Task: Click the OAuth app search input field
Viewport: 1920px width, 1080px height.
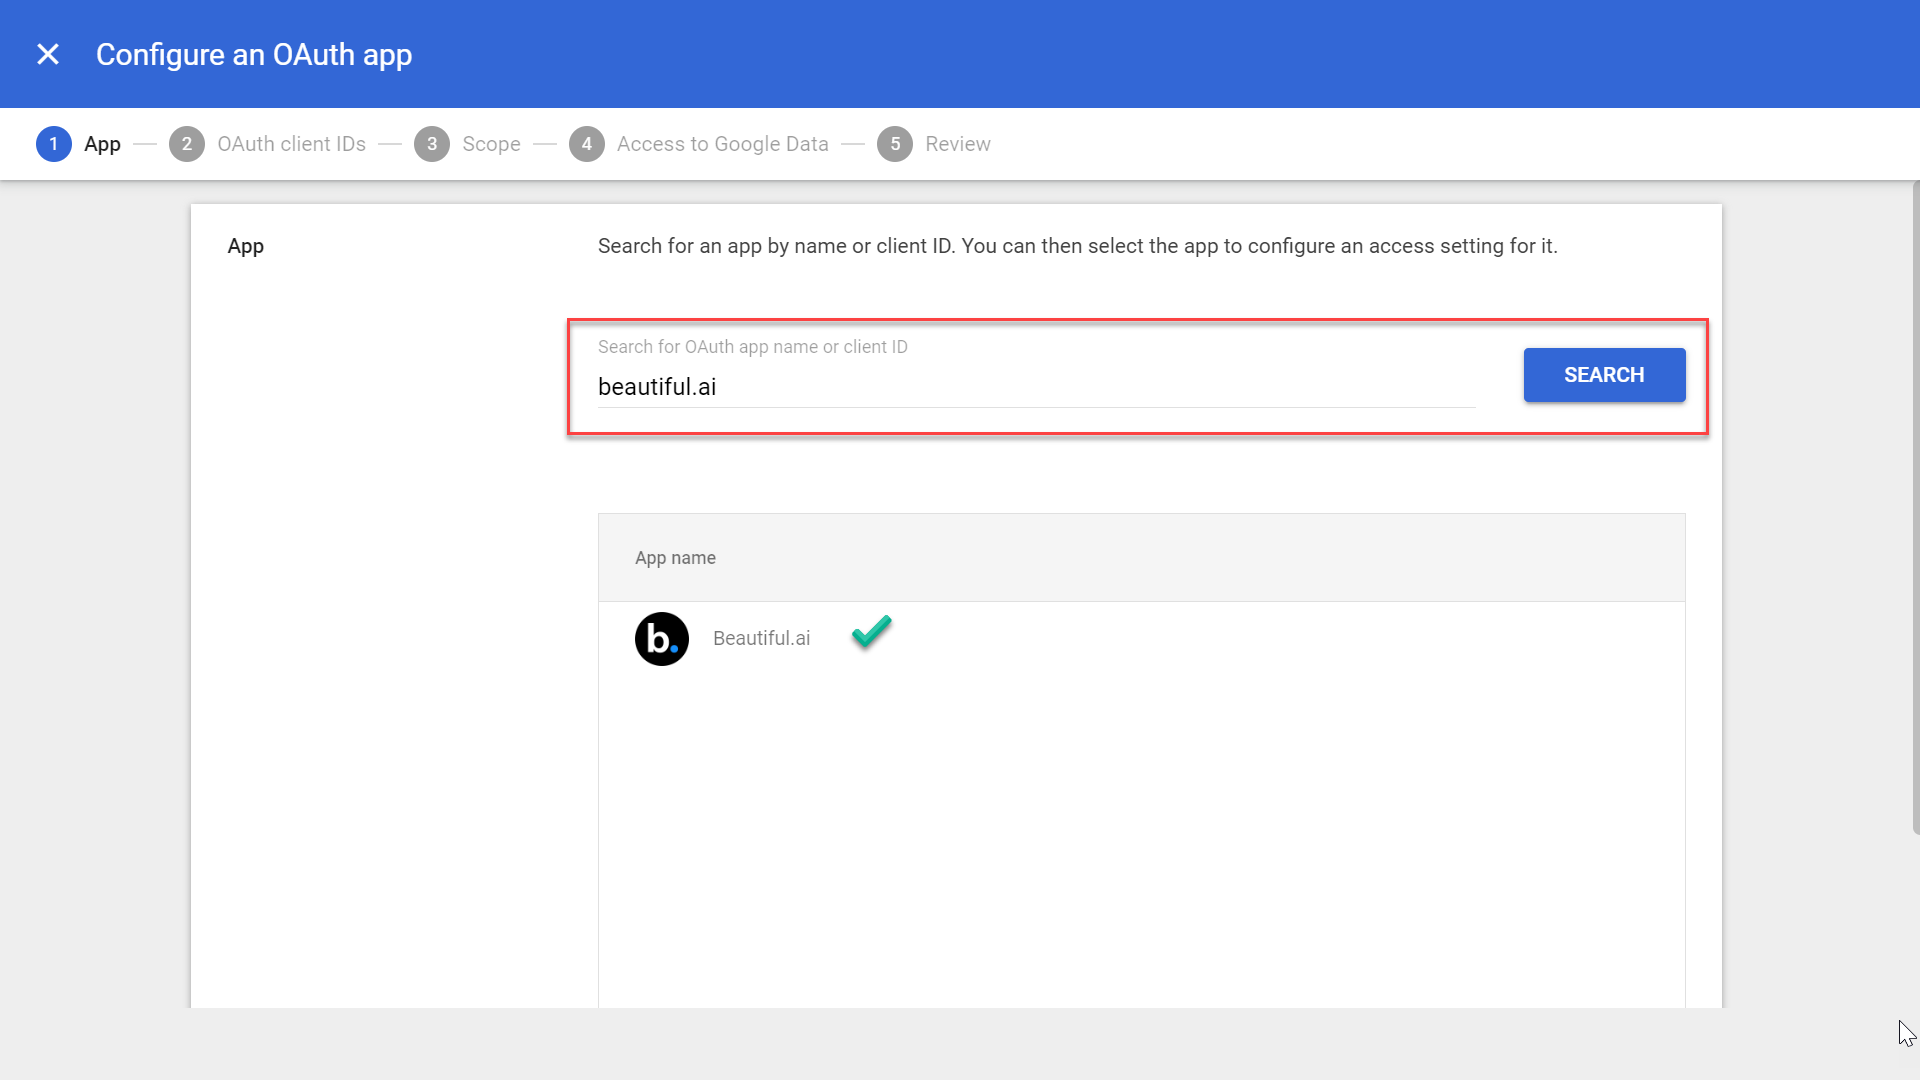Action: (1036, 387)
